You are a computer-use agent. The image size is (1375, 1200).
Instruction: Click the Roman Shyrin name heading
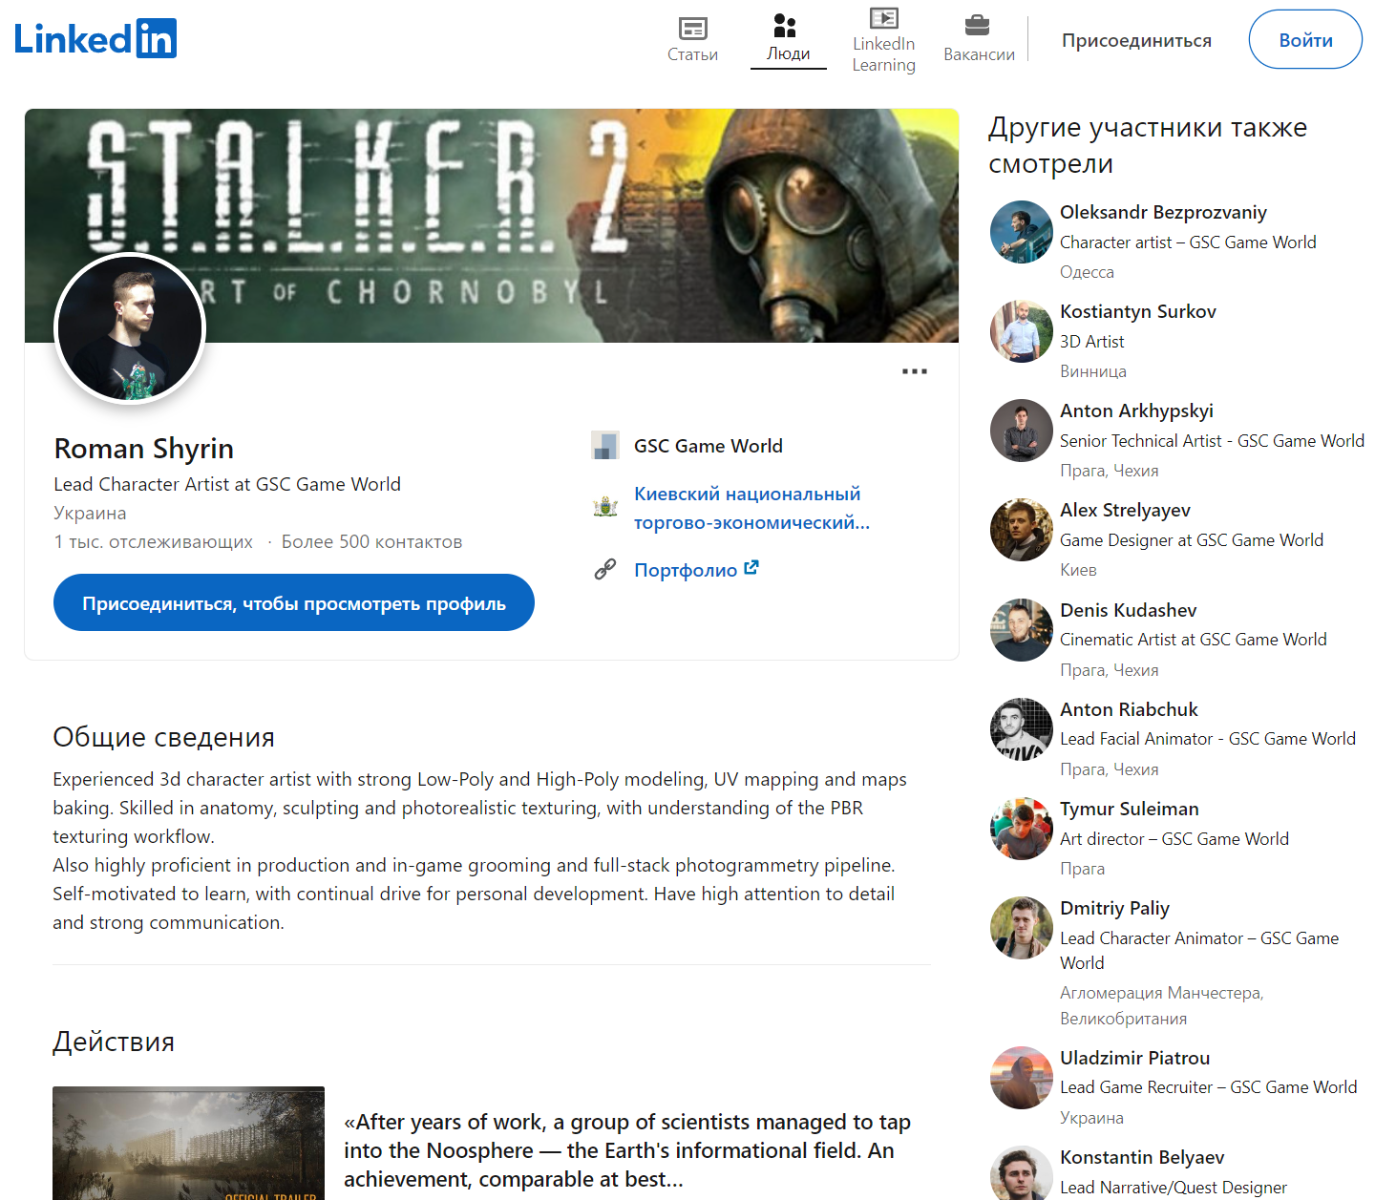click(144, 448)
